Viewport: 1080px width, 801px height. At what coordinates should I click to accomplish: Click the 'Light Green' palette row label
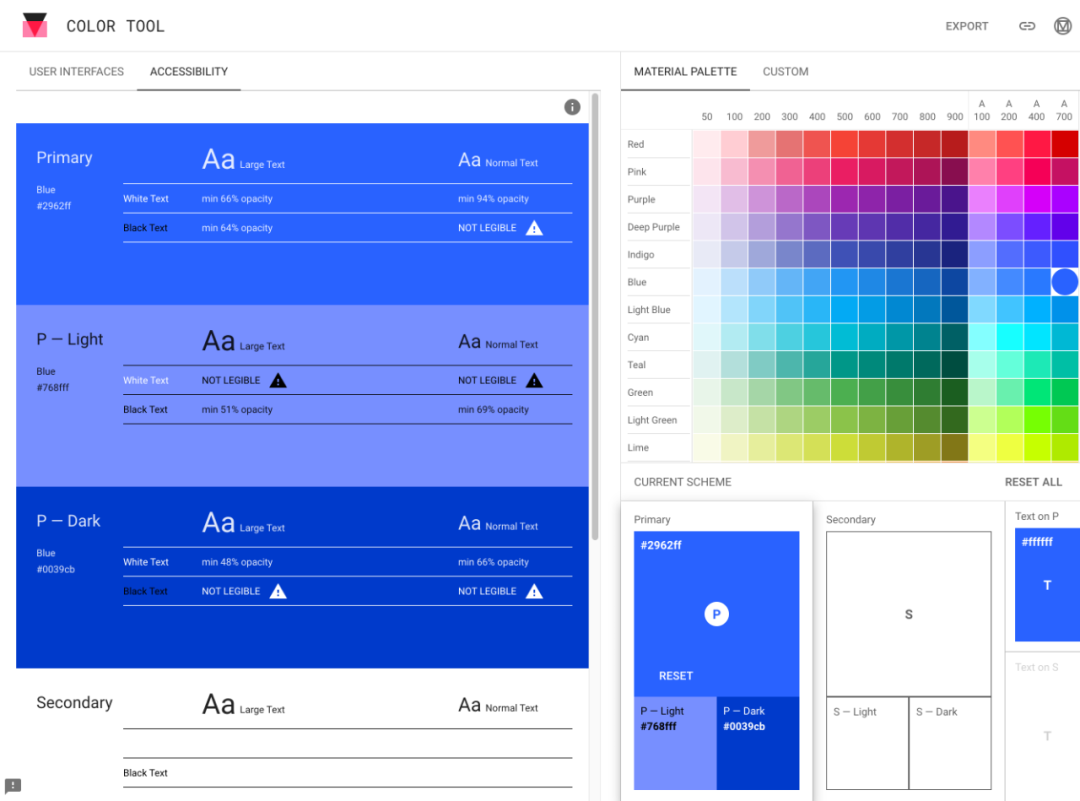(652, 419)
